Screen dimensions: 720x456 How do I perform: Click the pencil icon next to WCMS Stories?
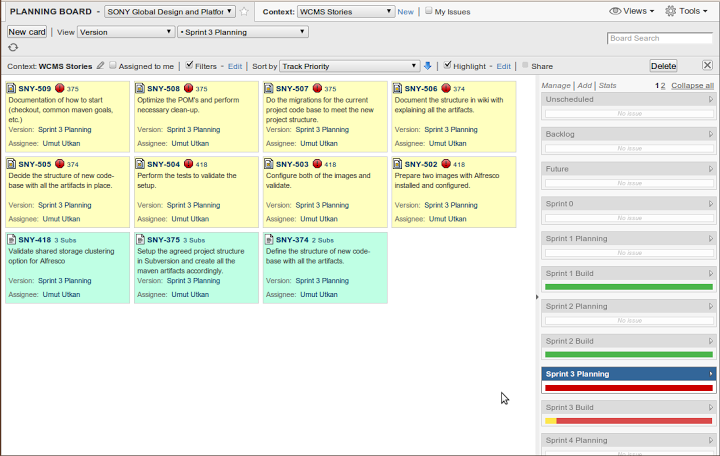(x=101, y=66)
